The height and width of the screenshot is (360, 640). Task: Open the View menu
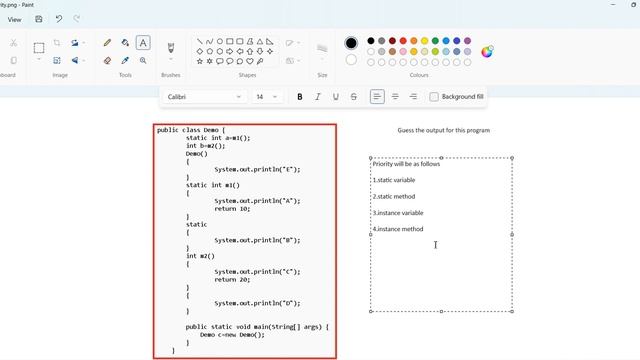14,20
